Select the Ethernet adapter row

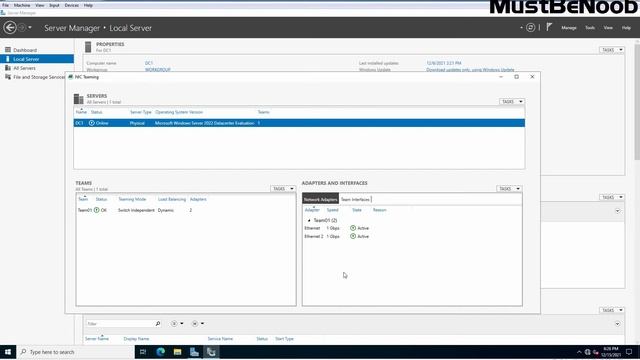412,228
